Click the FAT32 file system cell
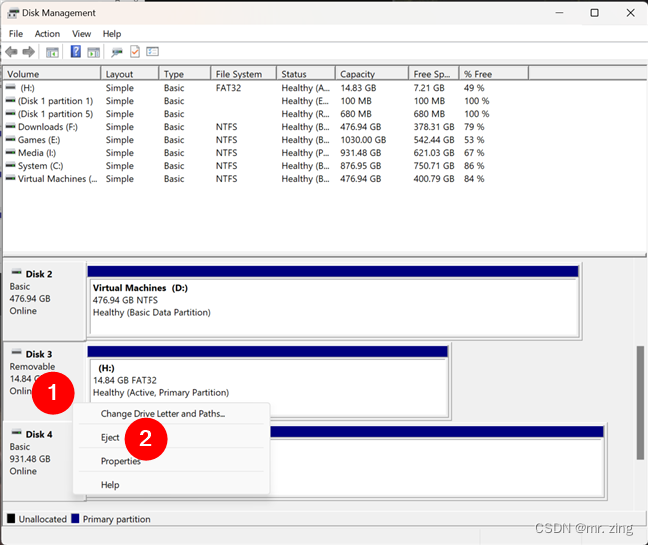This screenshot has width=648, height=545. (x=228, y=88)
